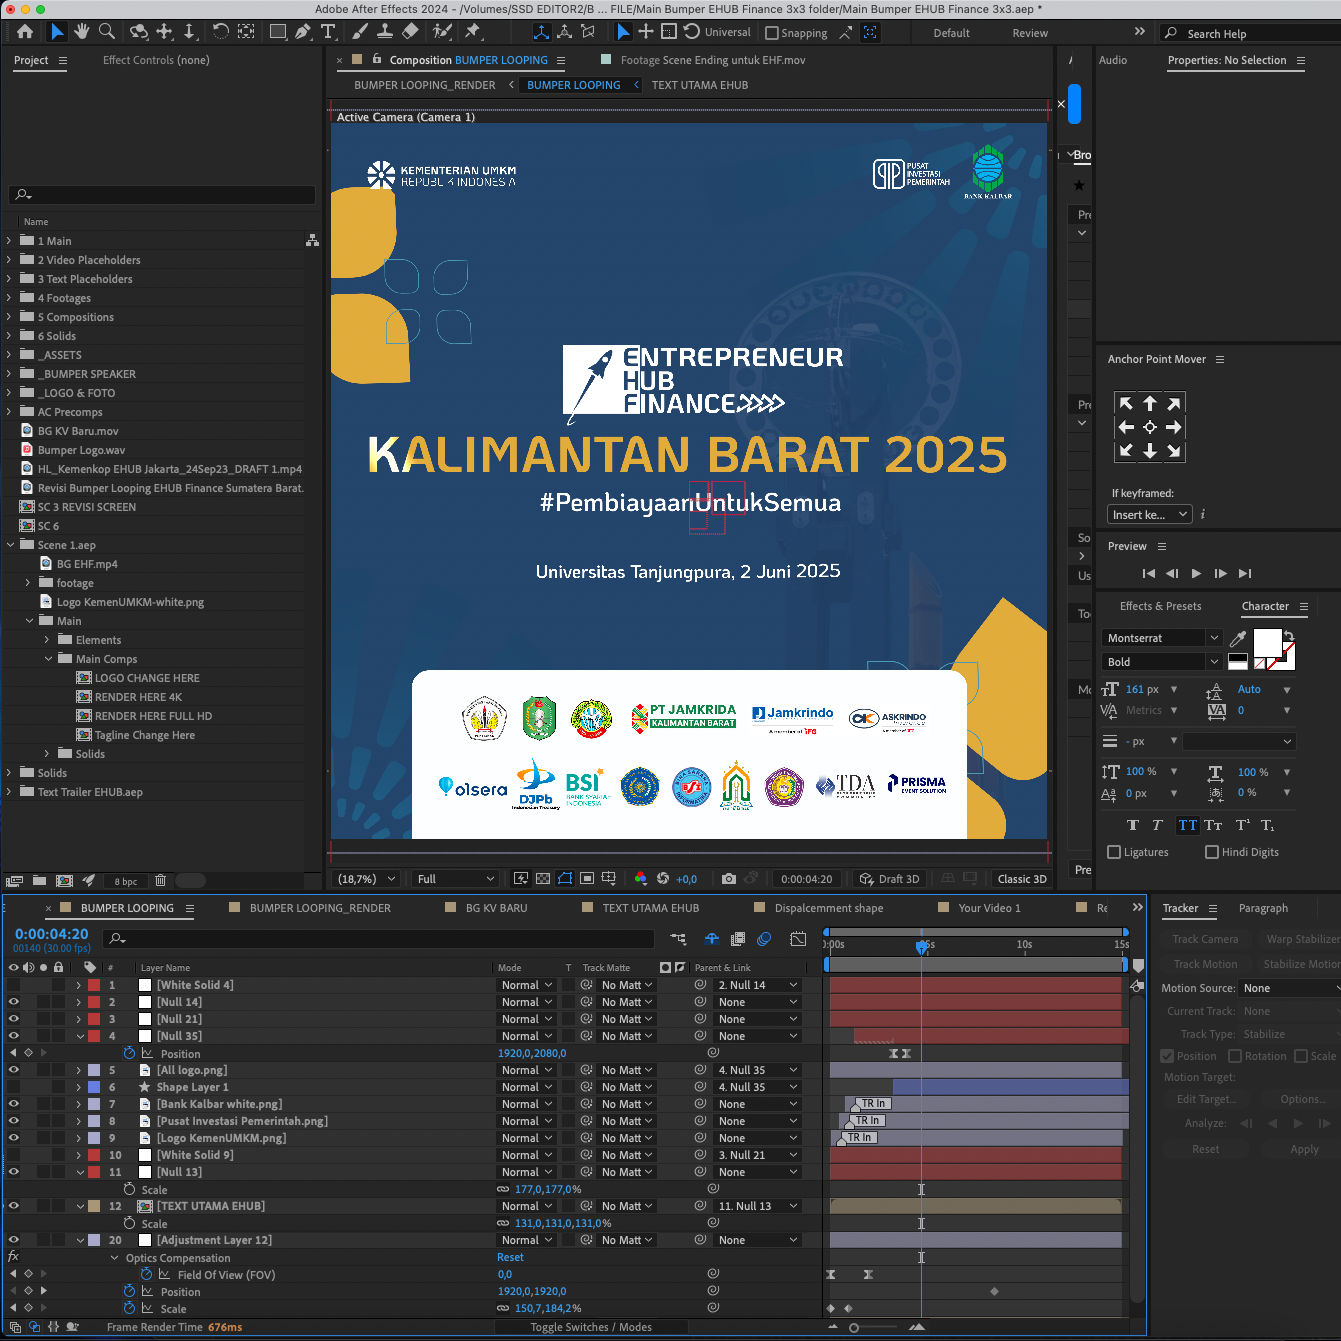Image resolution: width=1341 pixels, height=1341 pixels.
Task: Collapse the Scene 1.aep folder
Action: (10, 545)
